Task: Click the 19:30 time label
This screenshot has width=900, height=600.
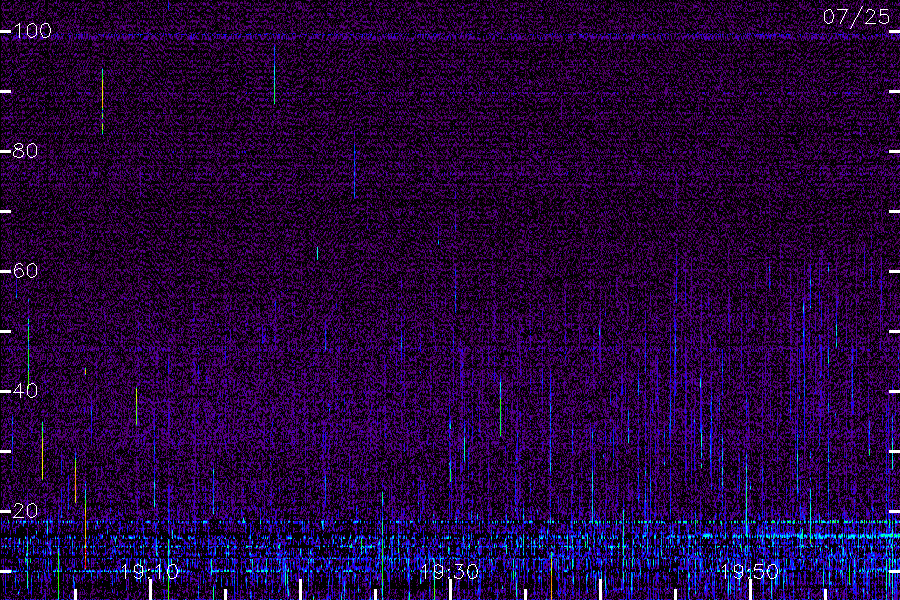Action: (449, 571)
